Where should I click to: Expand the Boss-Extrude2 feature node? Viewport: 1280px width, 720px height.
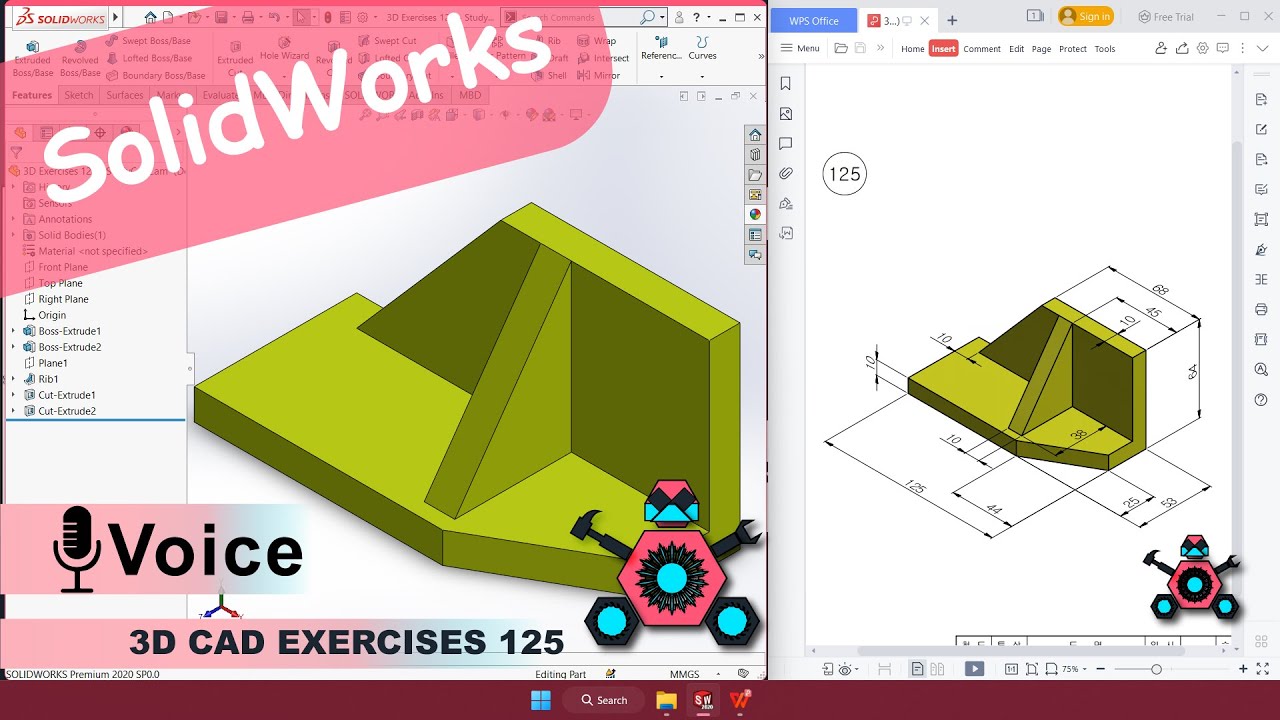coord(13,347)
